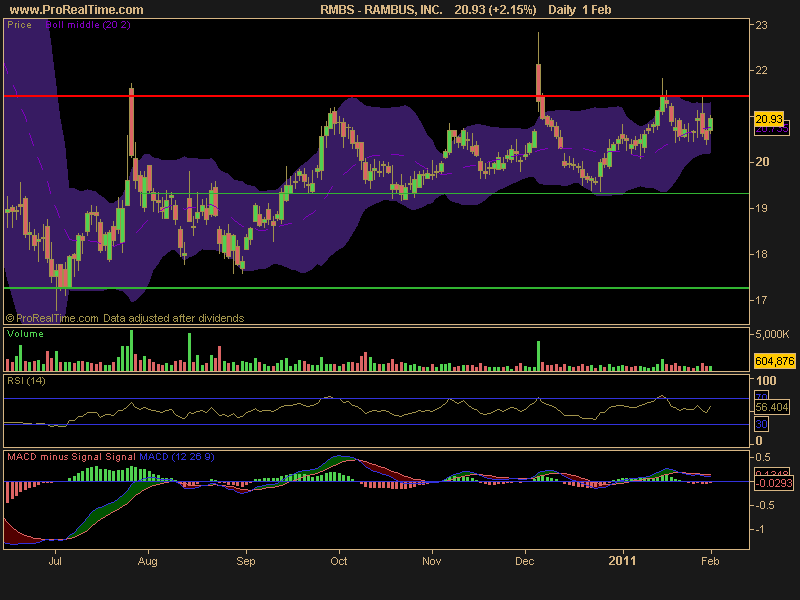Click the 18 price axis label
The height and width of the screenshot is (600, 800).
click(x=761, y=254)
